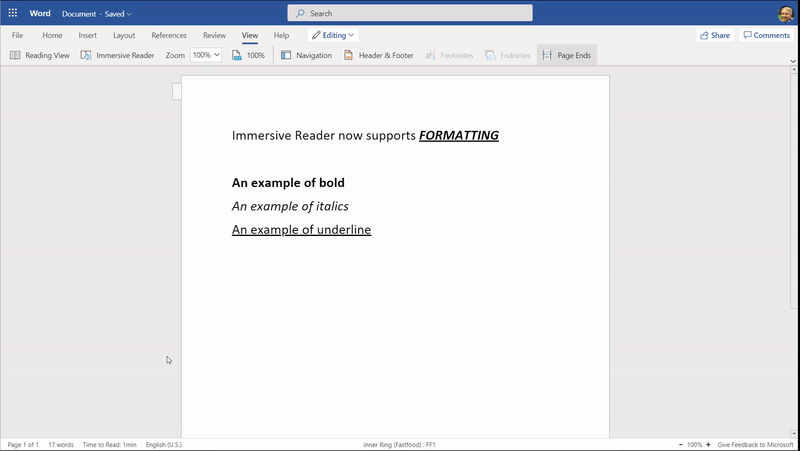
Task: Open Header & Footer editing
Action: [379, 55]
